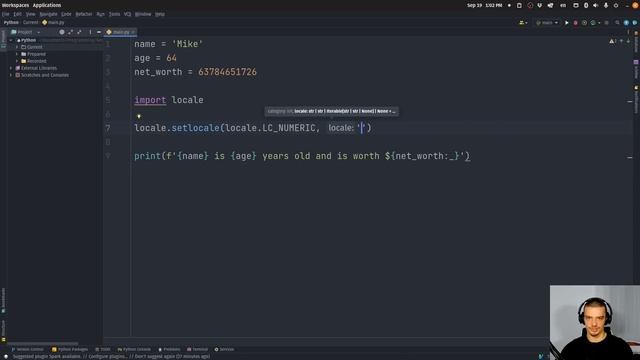Hide the Project tool window
The width and height of the screenshot is (640, 360).
click(99, 32)
